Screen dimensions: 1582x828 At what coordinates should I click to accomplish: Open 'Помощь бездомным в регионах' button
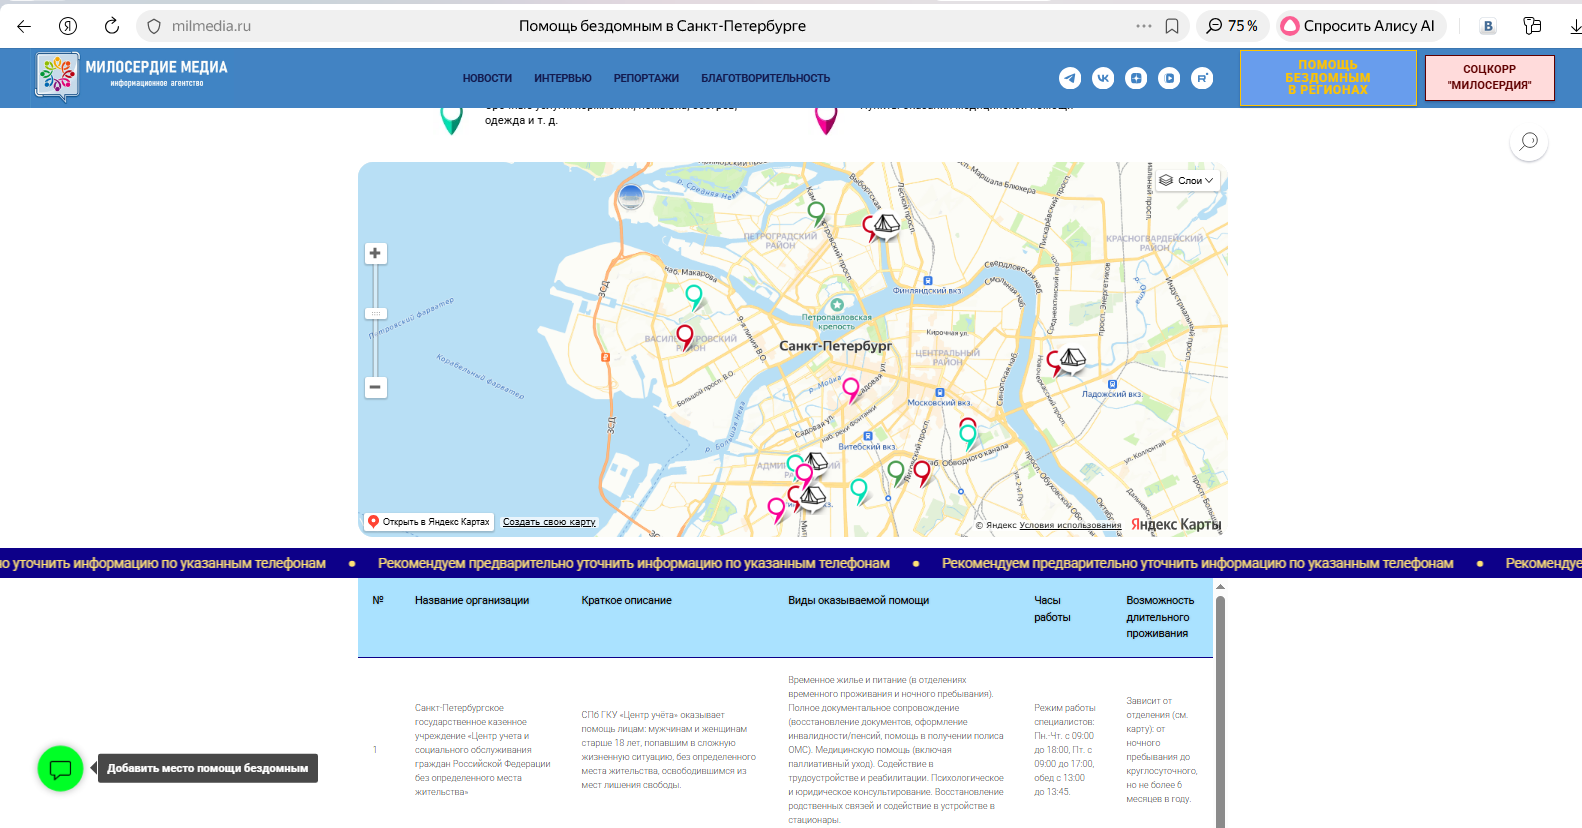(1328, 77)
